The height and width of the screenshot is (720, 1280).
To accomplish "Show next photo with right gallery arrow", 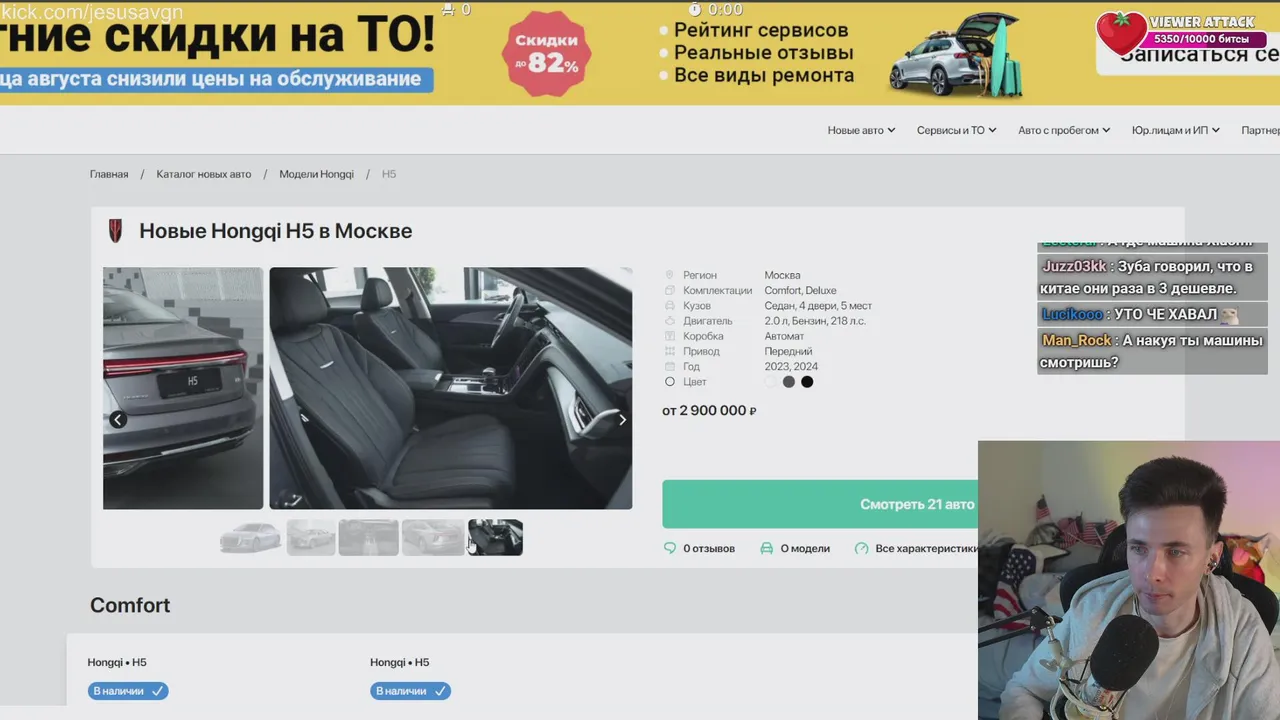I will (x=622, y=420).
